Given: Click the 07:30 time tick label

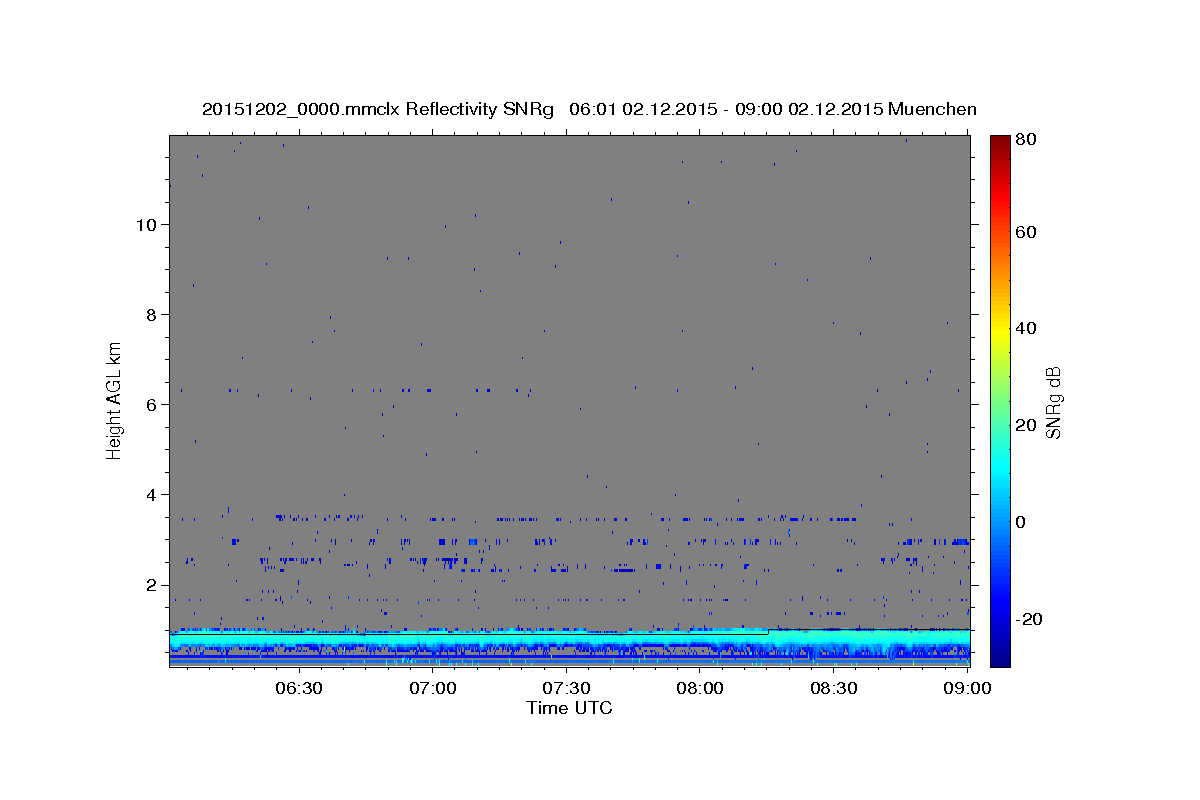Looking at the screenshot, I should click(566, 689).
